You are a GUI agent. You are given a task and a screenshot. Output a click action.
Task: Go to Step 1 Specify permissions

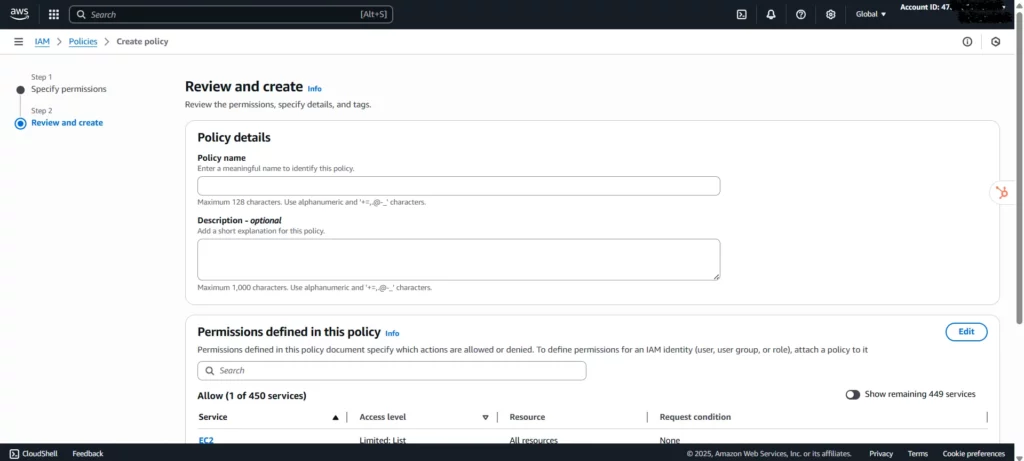[68, 89]
